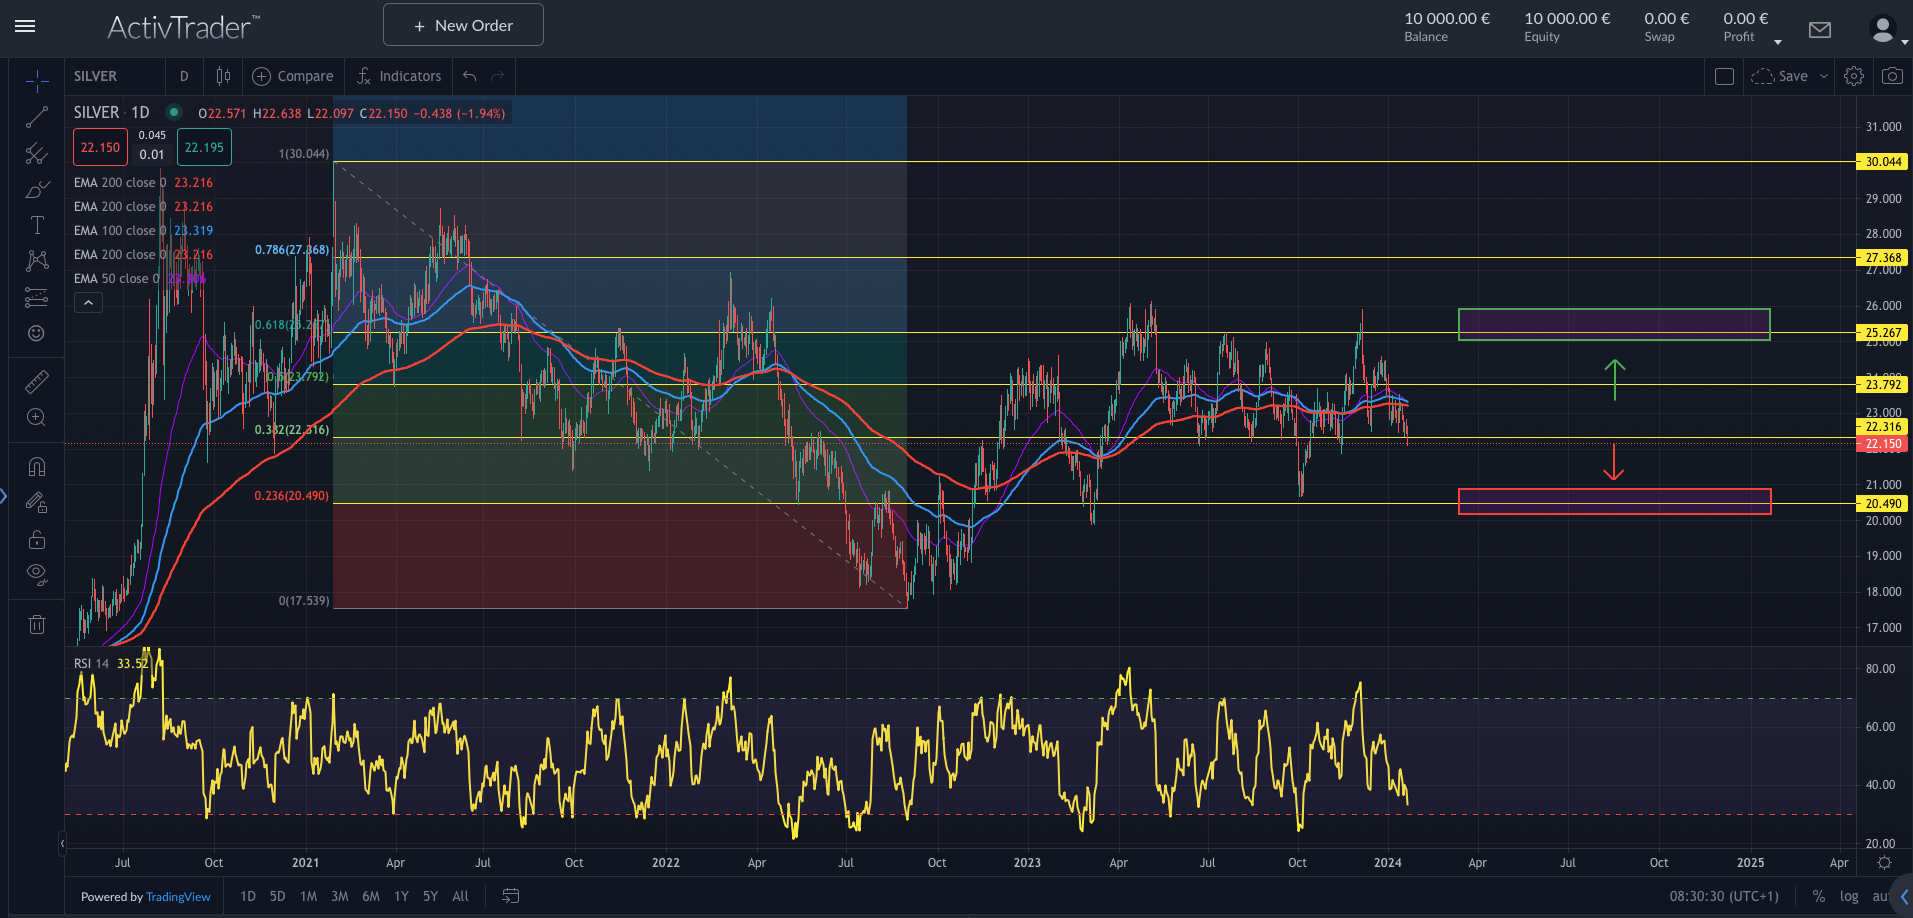Choose the text annotation tool
Image resolution: width=1913 pixels, height=918 pixels.
37,225
